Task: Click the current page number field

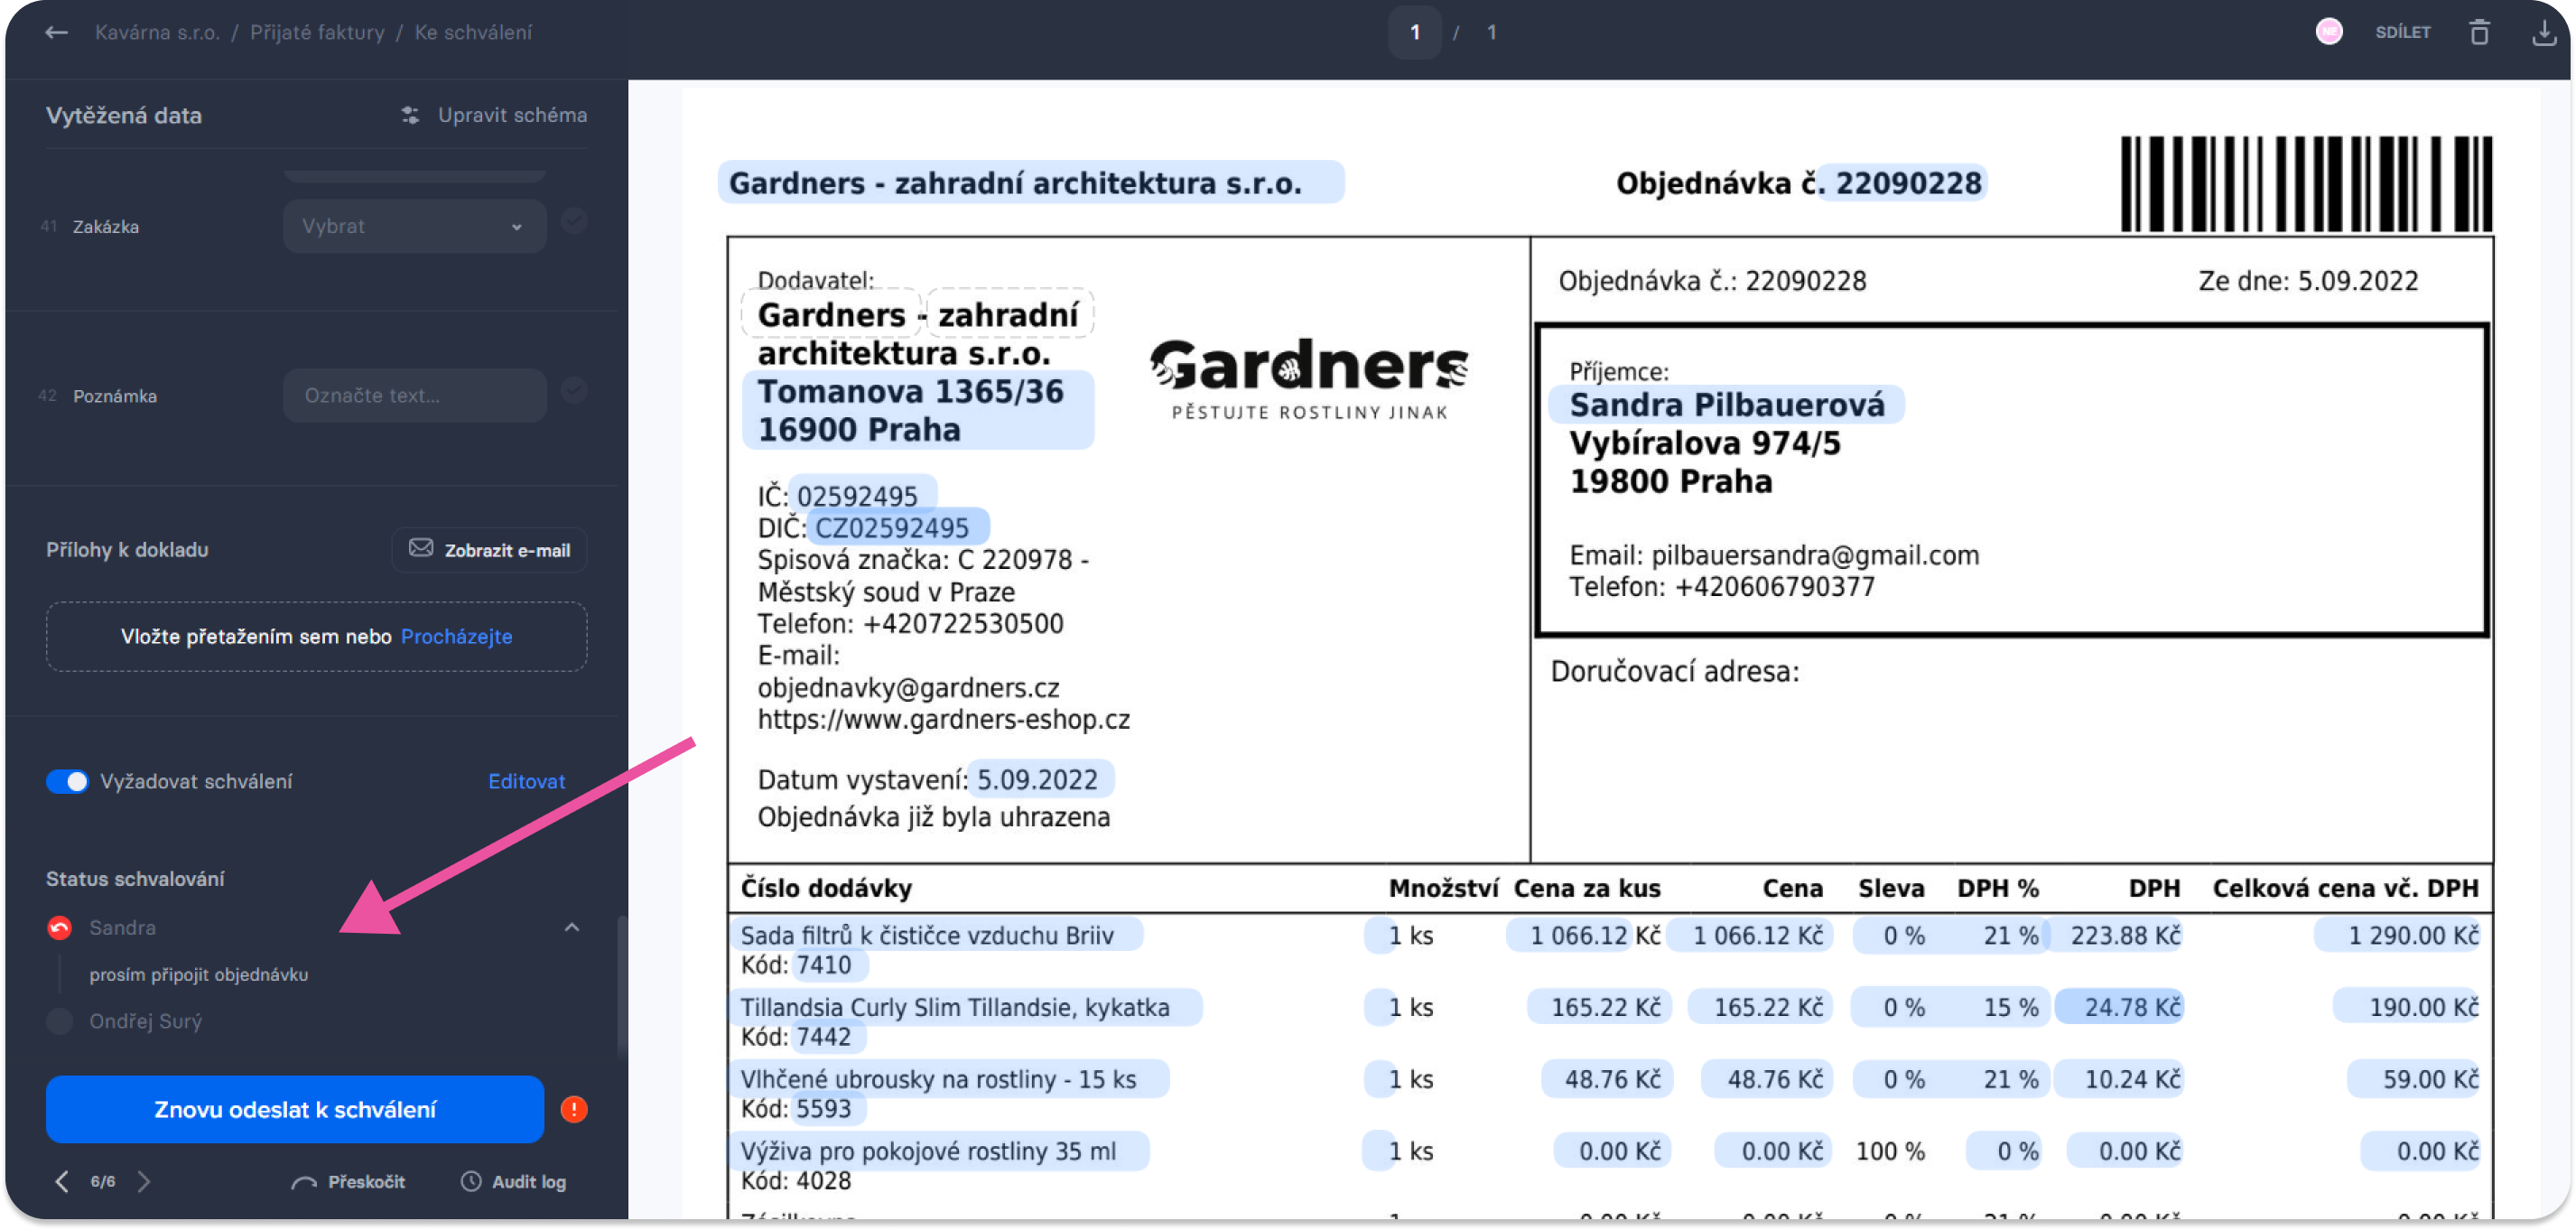Action: click(x=1414, y=32)
